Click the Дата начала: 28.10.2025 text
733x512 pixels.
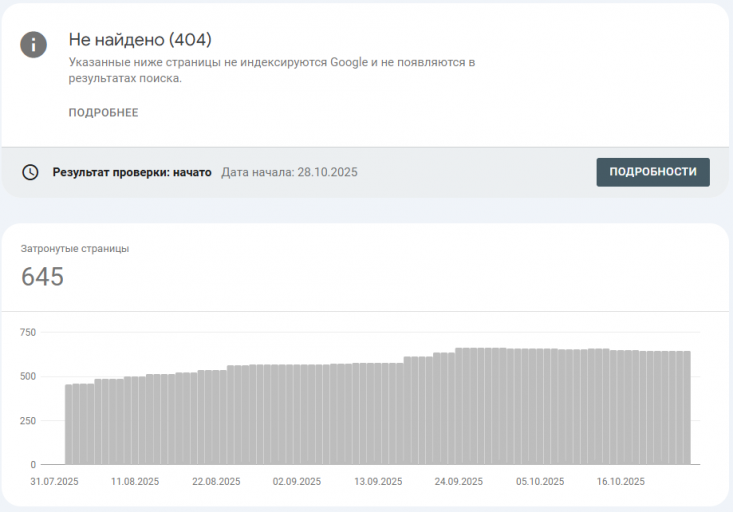289,172
